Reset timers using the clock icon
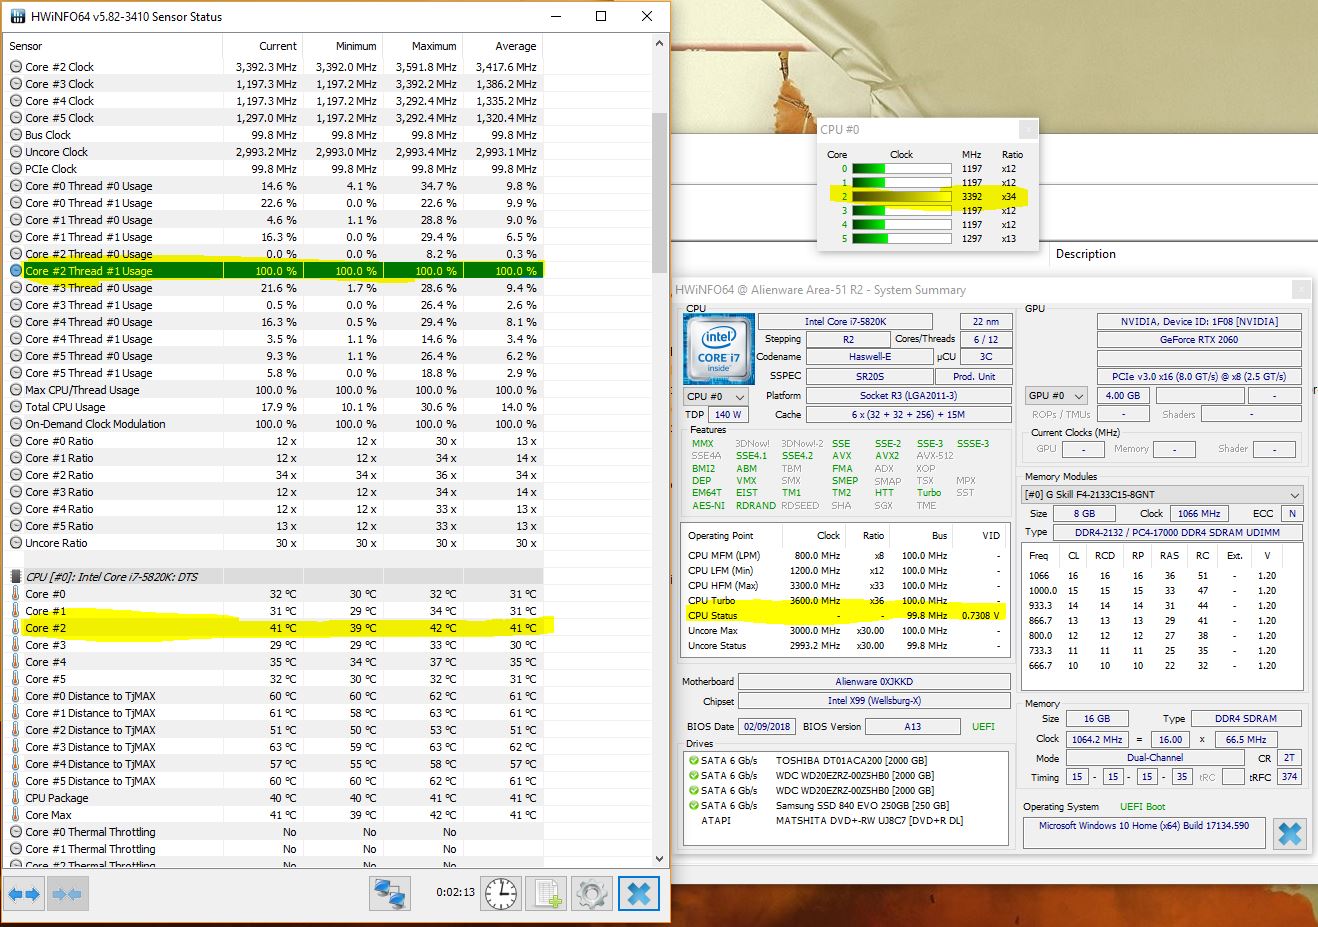Image resolution: width=1318 pixels, height=927 pixels. pyautogui.click(x=500, y=893)
